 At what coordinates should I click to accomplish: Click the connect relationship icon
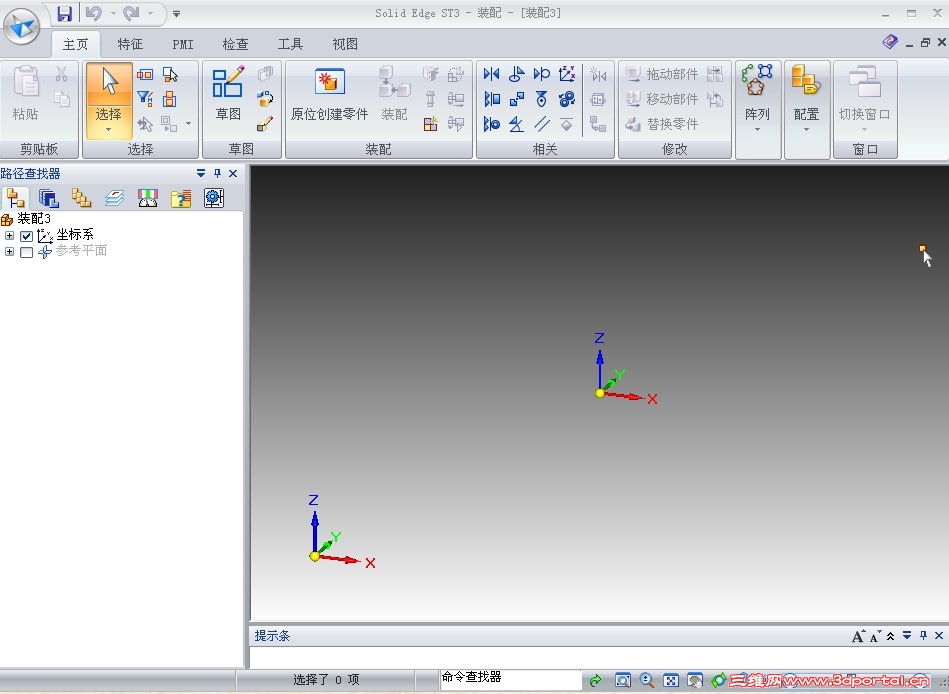click(x=516, y=99)
